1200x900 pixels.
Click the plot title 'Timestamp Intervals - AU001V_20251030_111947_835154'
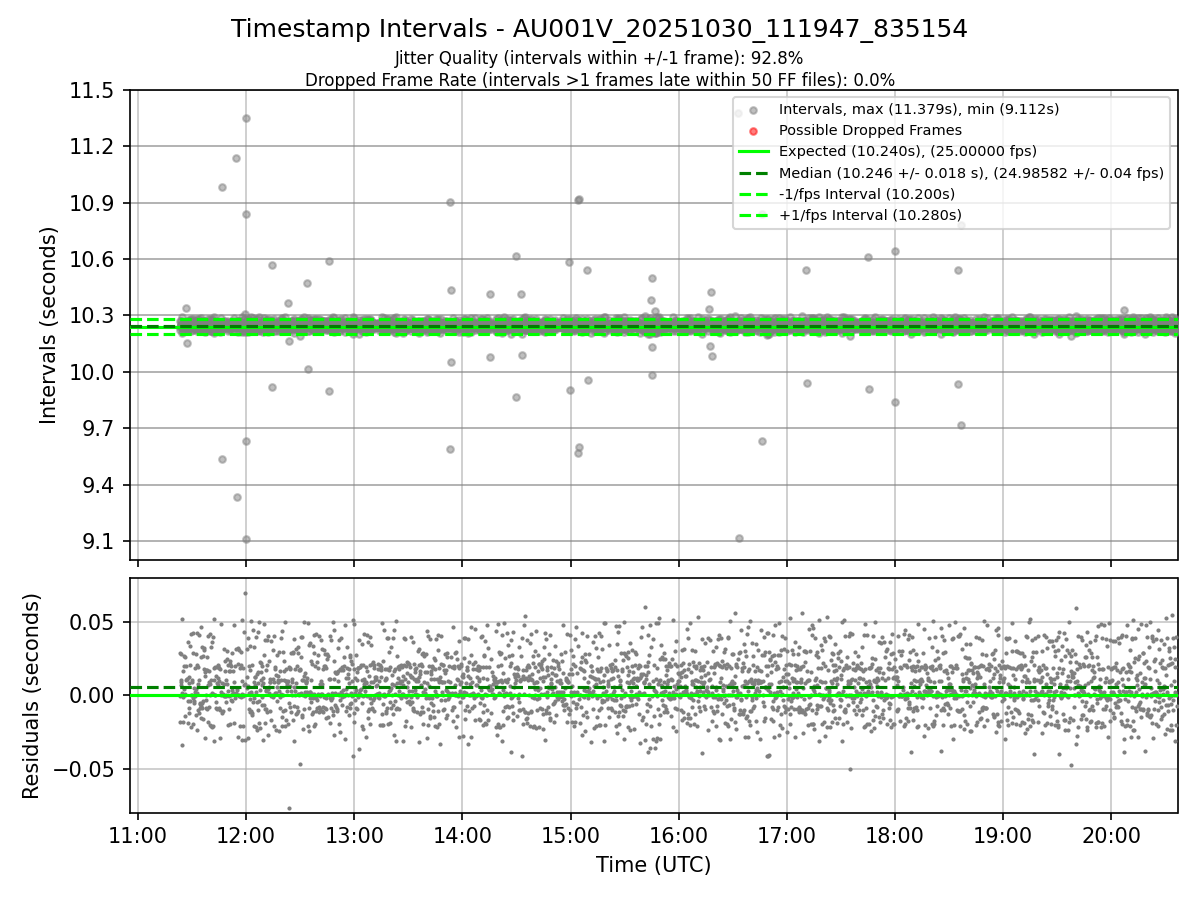(x=599, y=29)
